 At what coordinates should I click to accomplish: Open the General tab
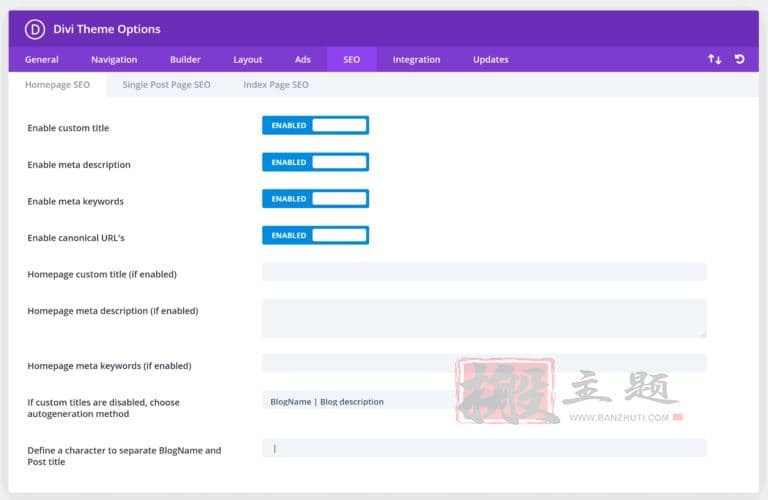pos(42,60)
